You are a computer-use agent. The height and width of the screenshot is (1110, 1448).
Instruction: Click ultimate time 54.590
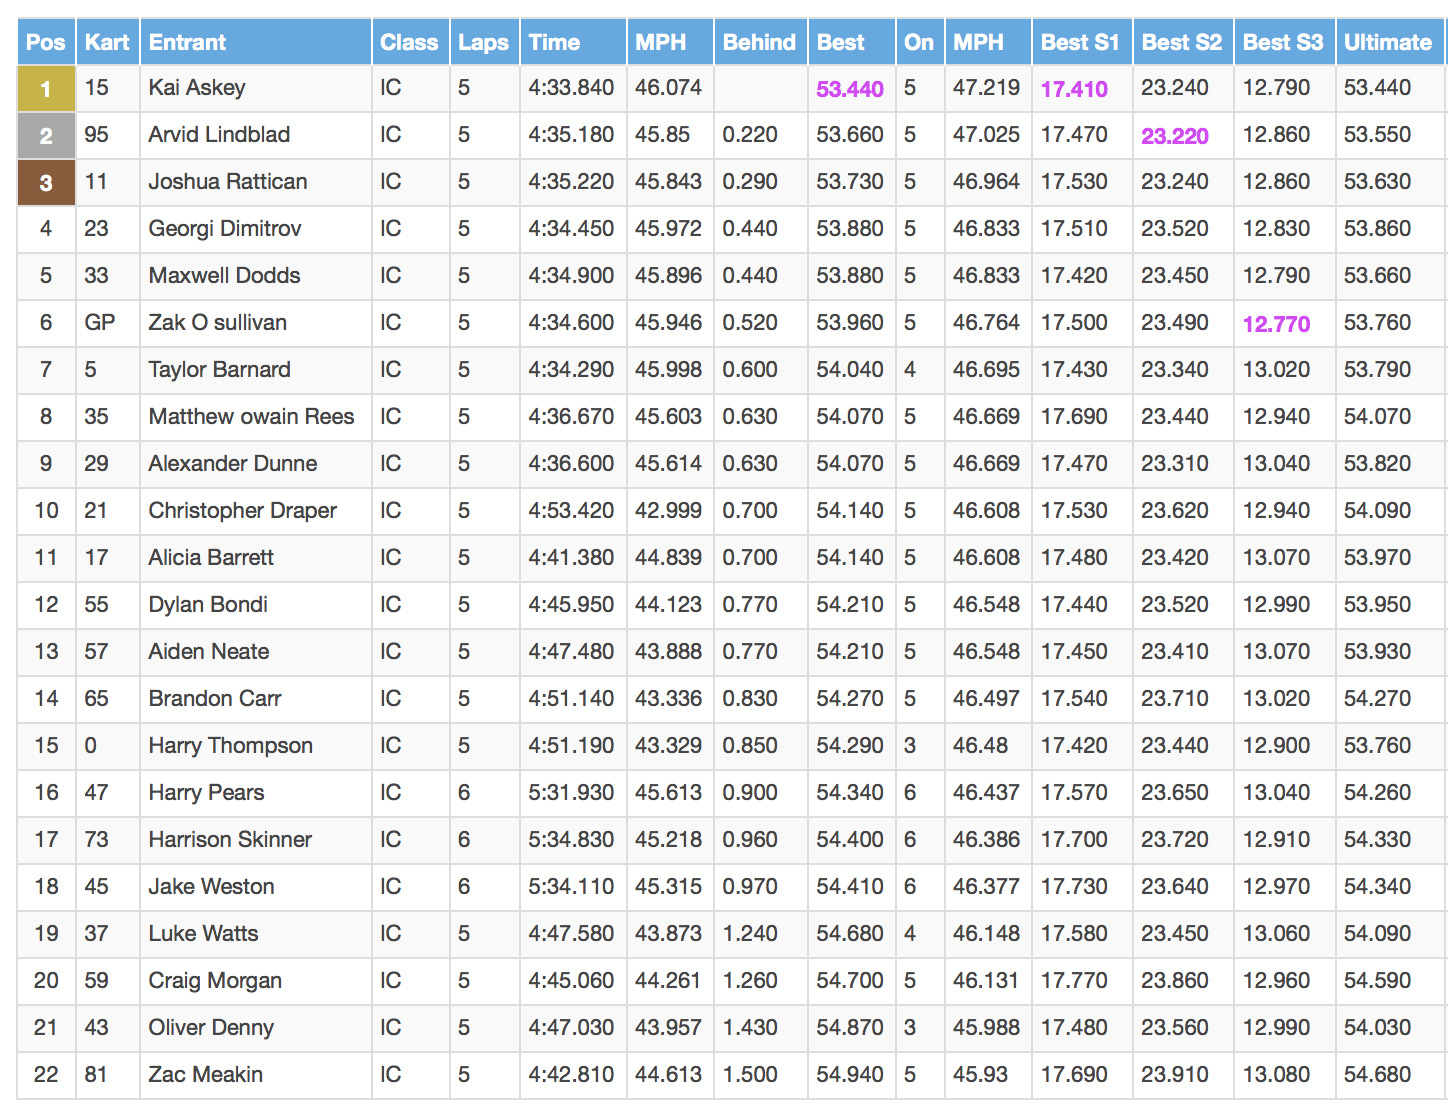coord(1377,981)
